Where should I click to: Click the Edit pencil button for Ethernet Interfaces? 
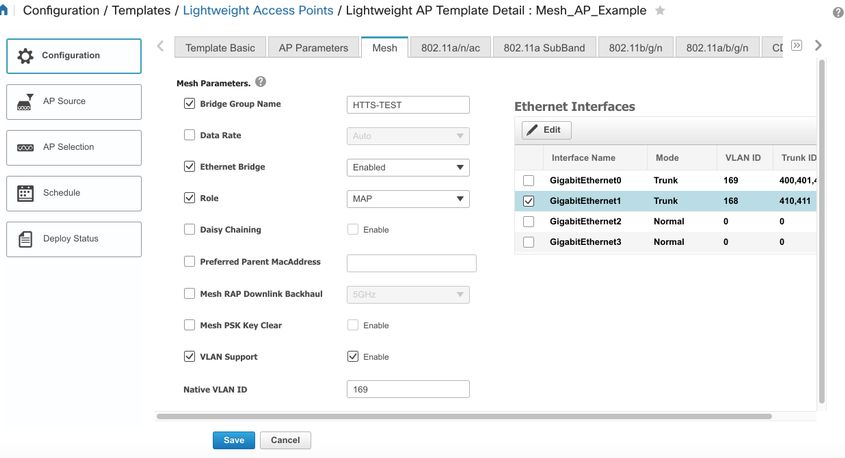pyautogui.click(x=546, y=130)
